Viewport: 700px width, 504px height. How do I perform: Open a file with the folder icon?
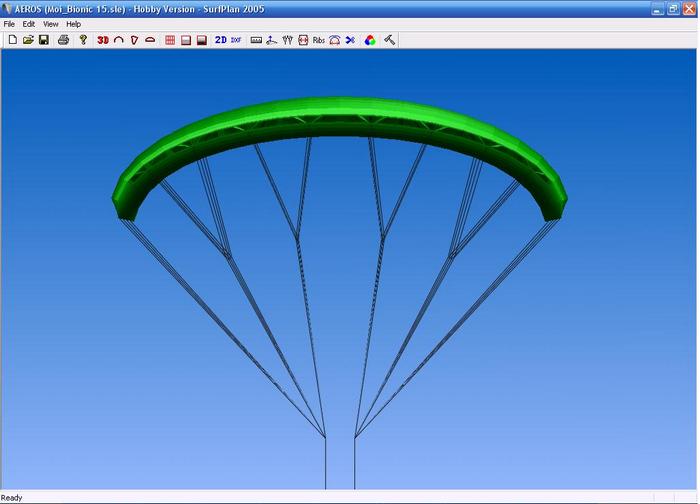tap(28, 40)
